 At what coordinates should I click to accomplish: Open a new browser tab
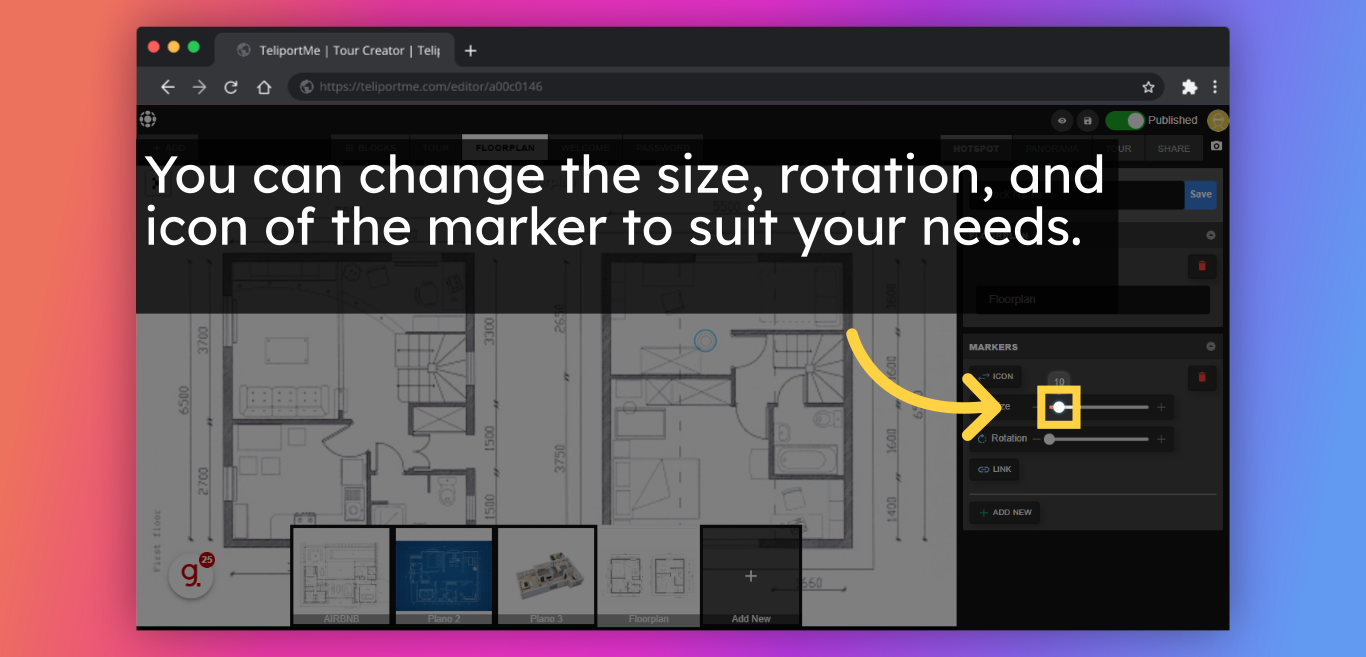click(x=471, y=50)
